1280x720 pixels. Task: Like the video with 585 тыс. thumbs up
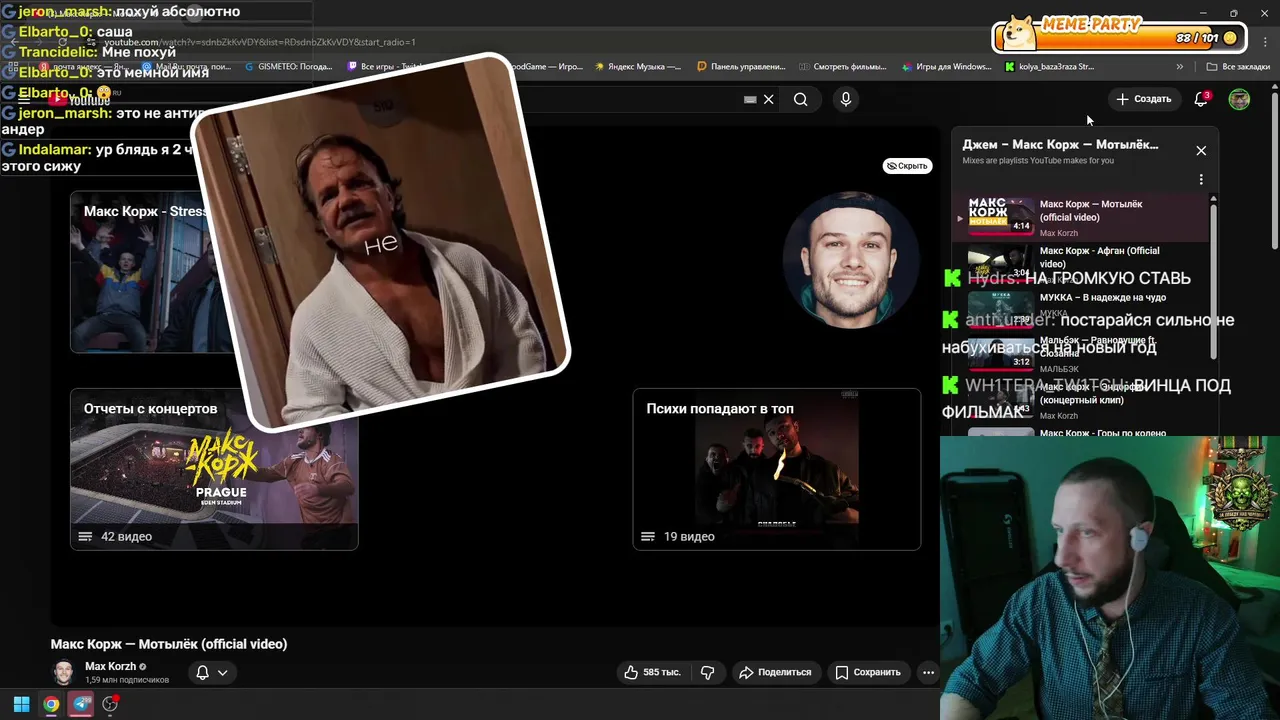(x=652, y=672)
